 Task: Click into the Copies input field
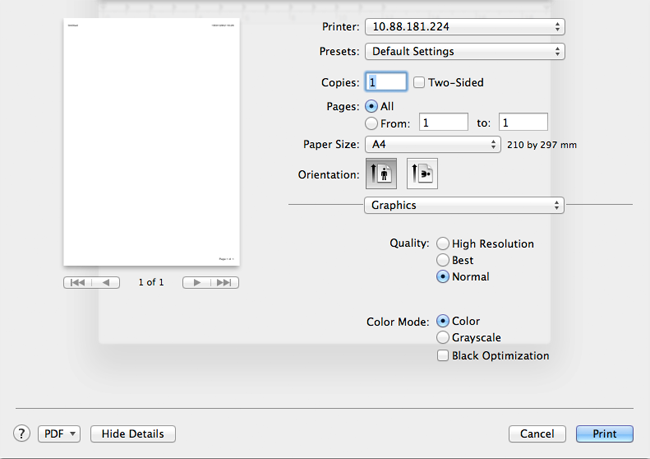pyautogui.click(x=386, y=82)
